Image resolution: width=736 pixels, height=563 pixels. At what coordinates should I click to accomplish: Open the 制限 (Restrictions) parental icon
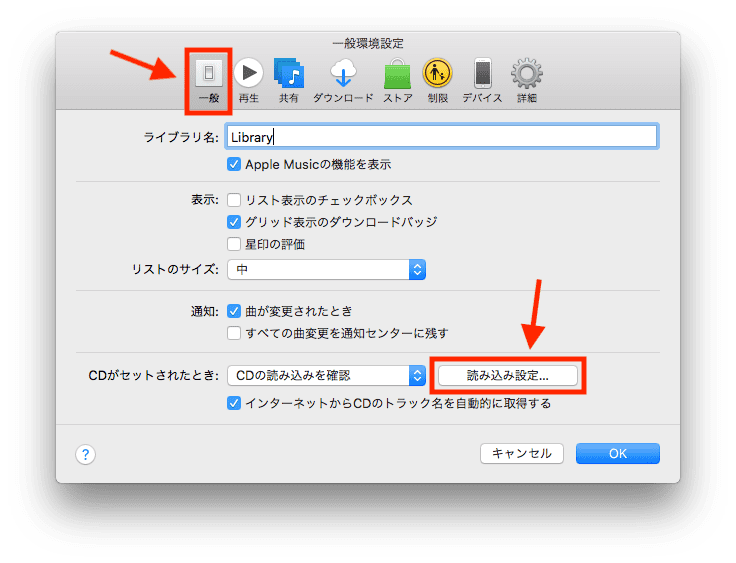437,80
